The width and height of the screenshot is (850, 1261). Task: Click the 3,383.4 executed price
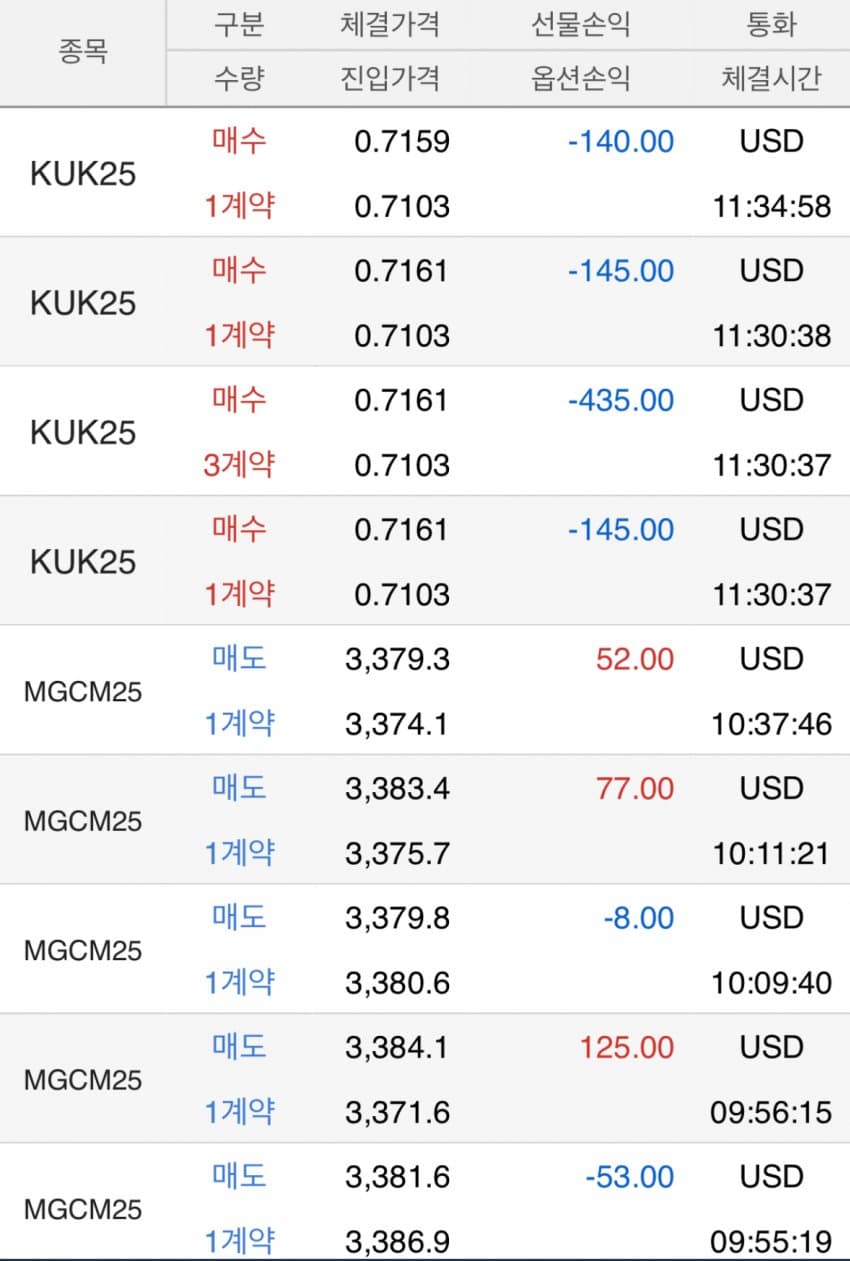398,788
